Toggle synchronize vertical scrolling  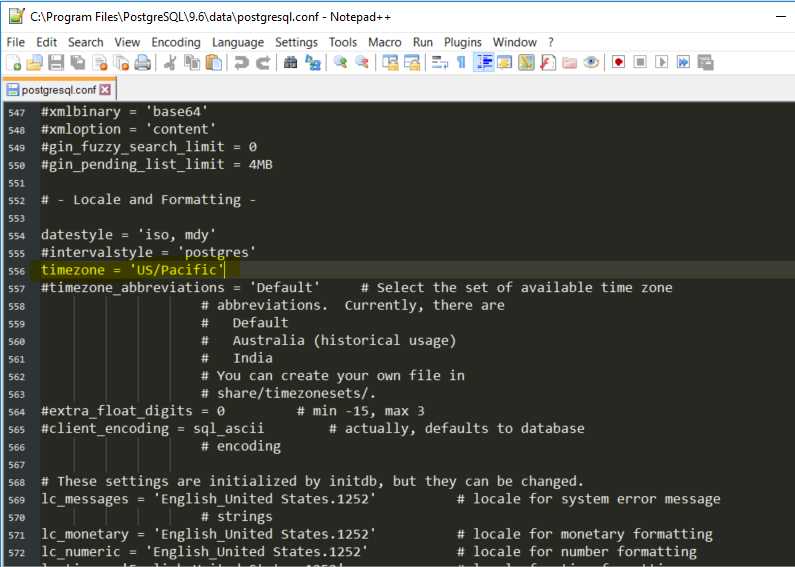tap(390, 62)
